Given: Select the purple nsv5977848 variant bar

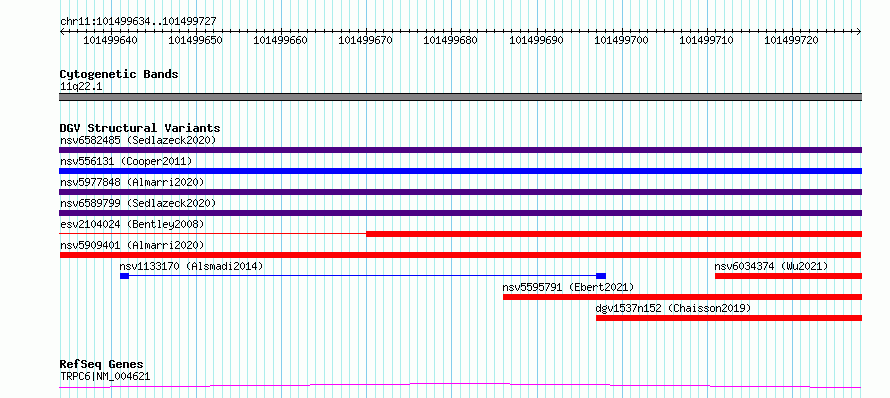Looking at the screenshot, I should pos(460,192).
